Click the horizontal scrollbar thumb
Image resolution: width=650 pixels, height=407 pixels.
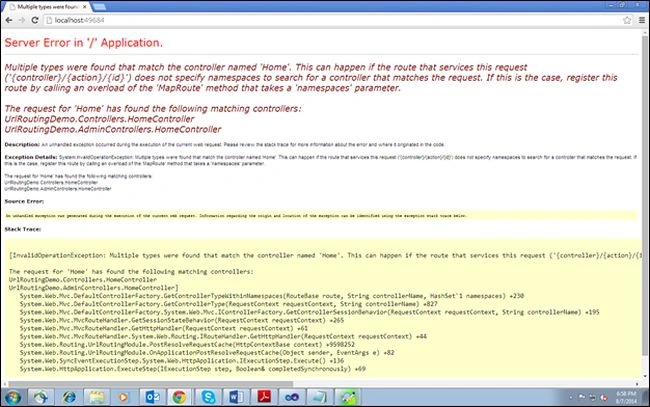[150, 384]
